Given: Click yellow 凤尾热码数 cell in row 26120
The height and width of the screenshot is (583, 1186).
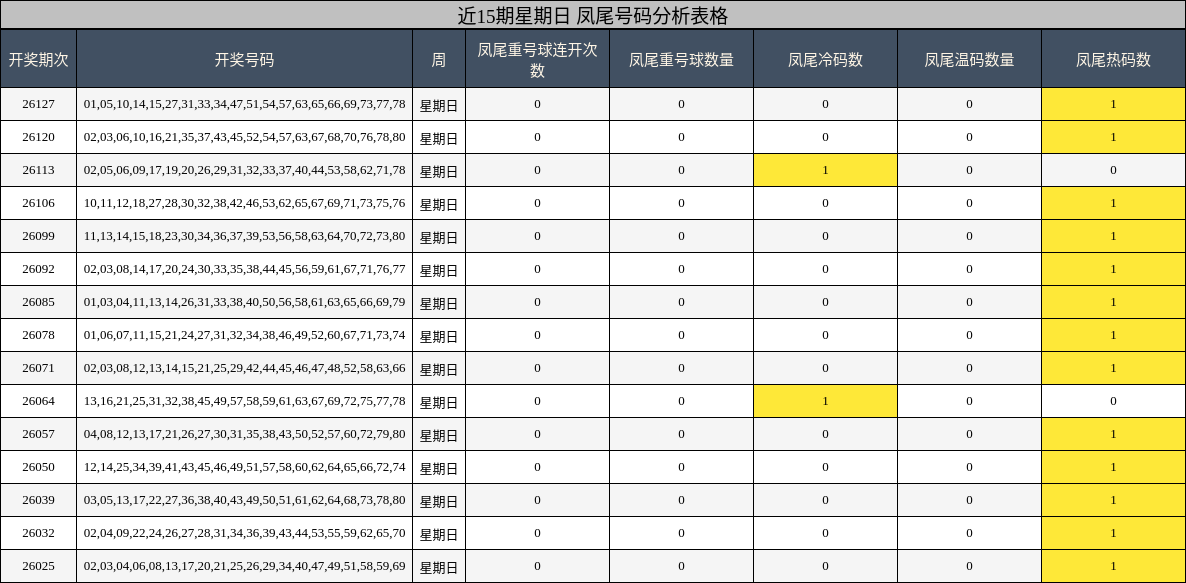Looking at the screenshot, I should pyautogui.click(x=1113, y=137).
